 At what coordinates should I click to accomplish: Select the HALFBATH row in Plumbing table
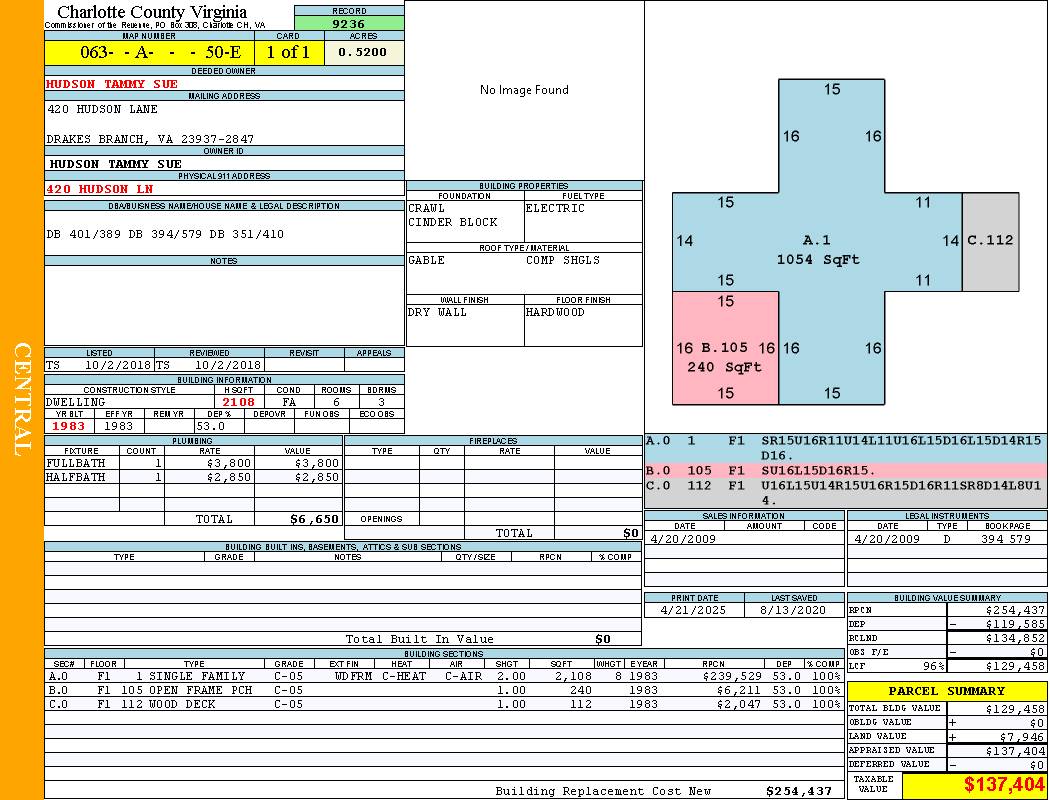point(193,478)
